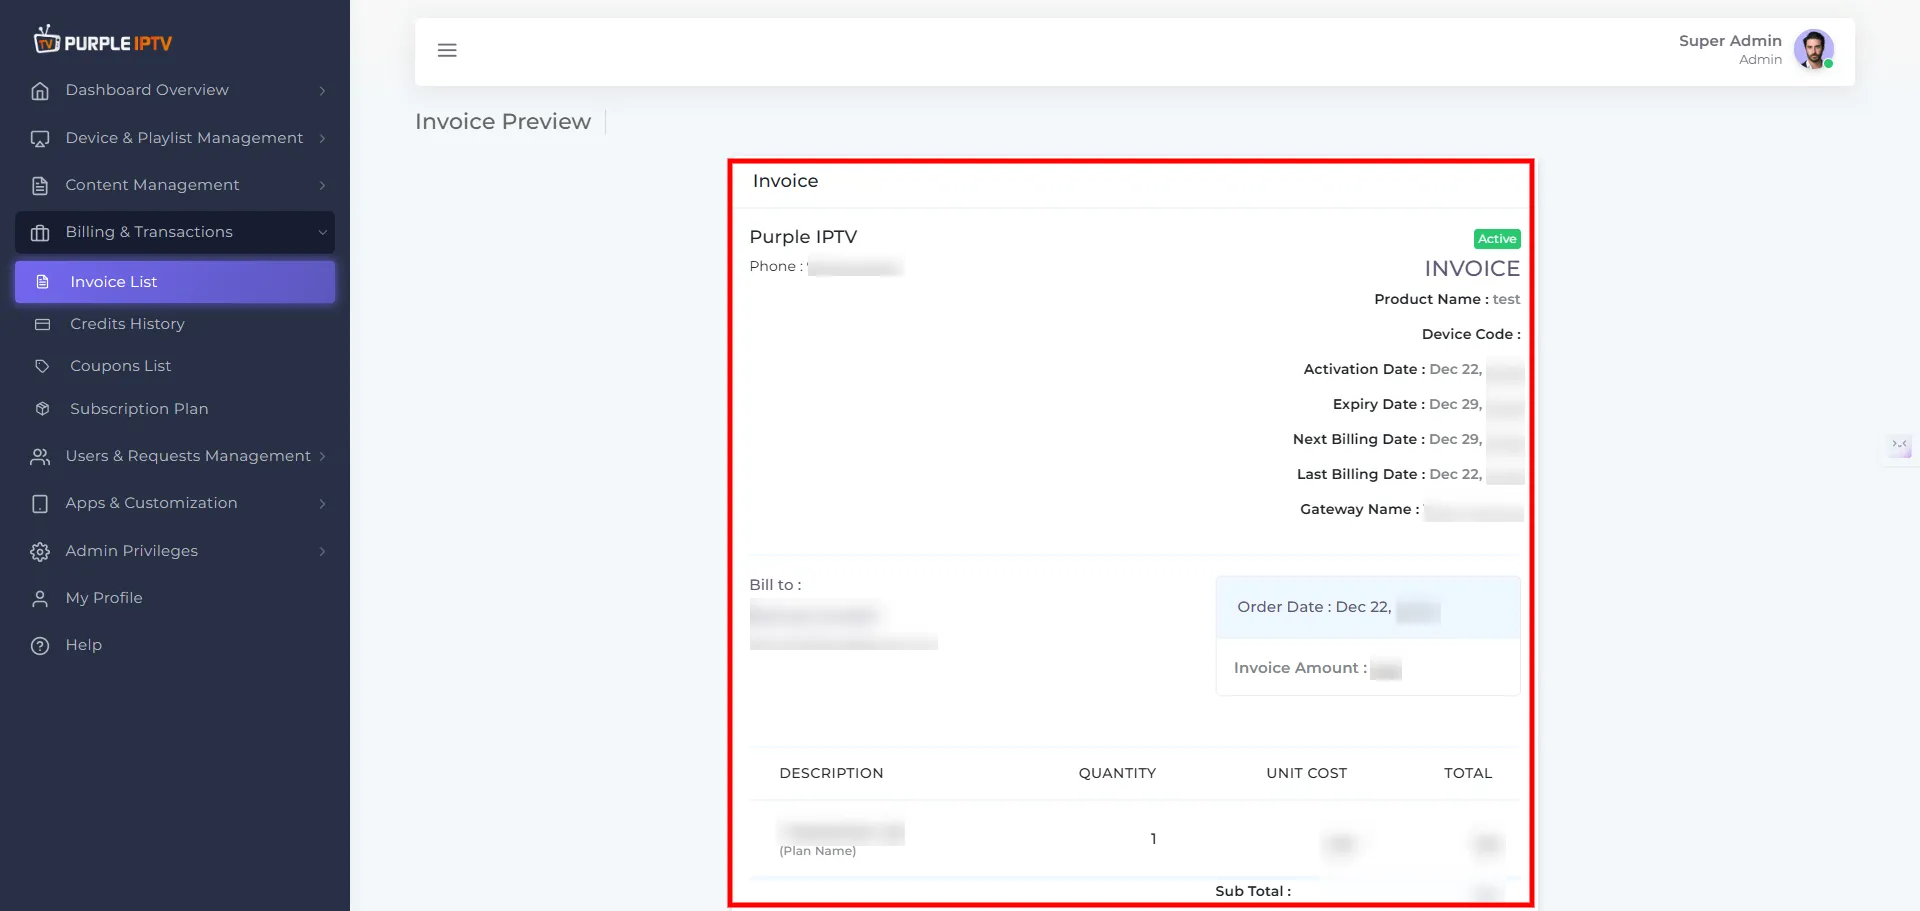
Task: Open the Super Admin avatar menu
Action: (x=1814, y=49)
